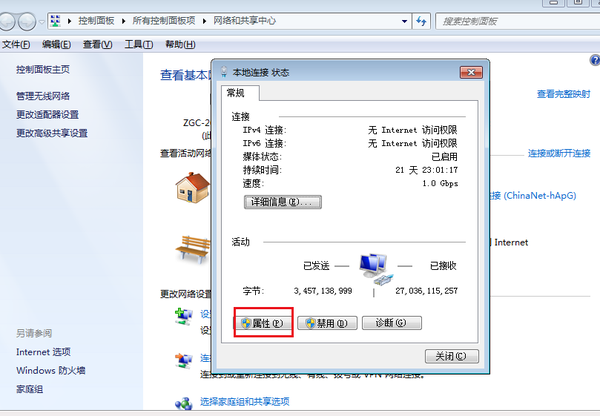Screen dimensions: 600x416
Task: Open the 工具(T) menu
Action: [x=139, y=45]
